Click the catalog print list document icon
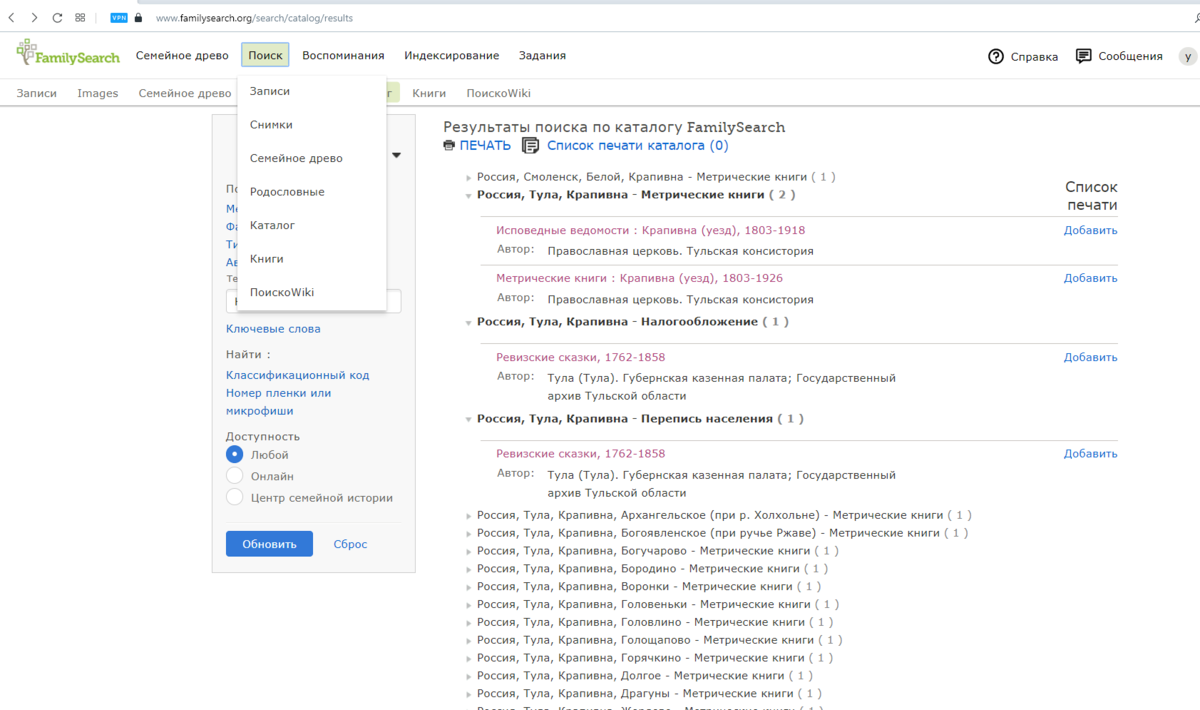Viewport: 1200px width, 710px height. (x=531, y=146)
